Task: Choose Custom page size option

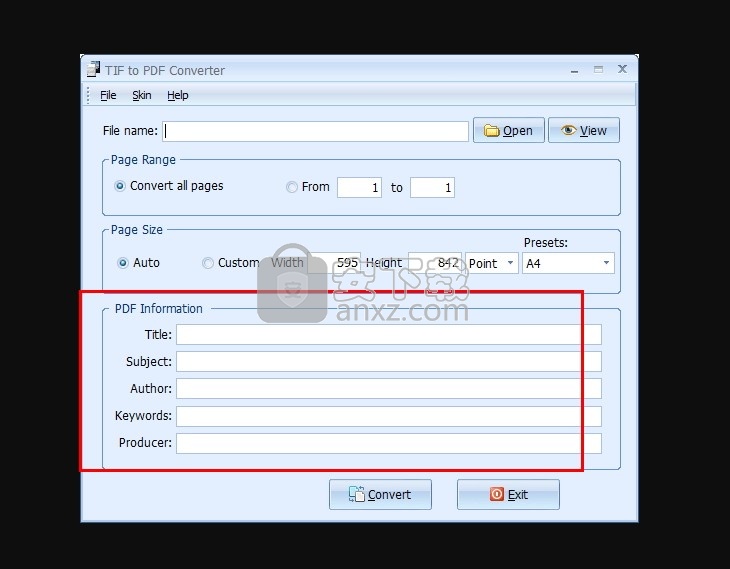Action: tap(208, 263)
